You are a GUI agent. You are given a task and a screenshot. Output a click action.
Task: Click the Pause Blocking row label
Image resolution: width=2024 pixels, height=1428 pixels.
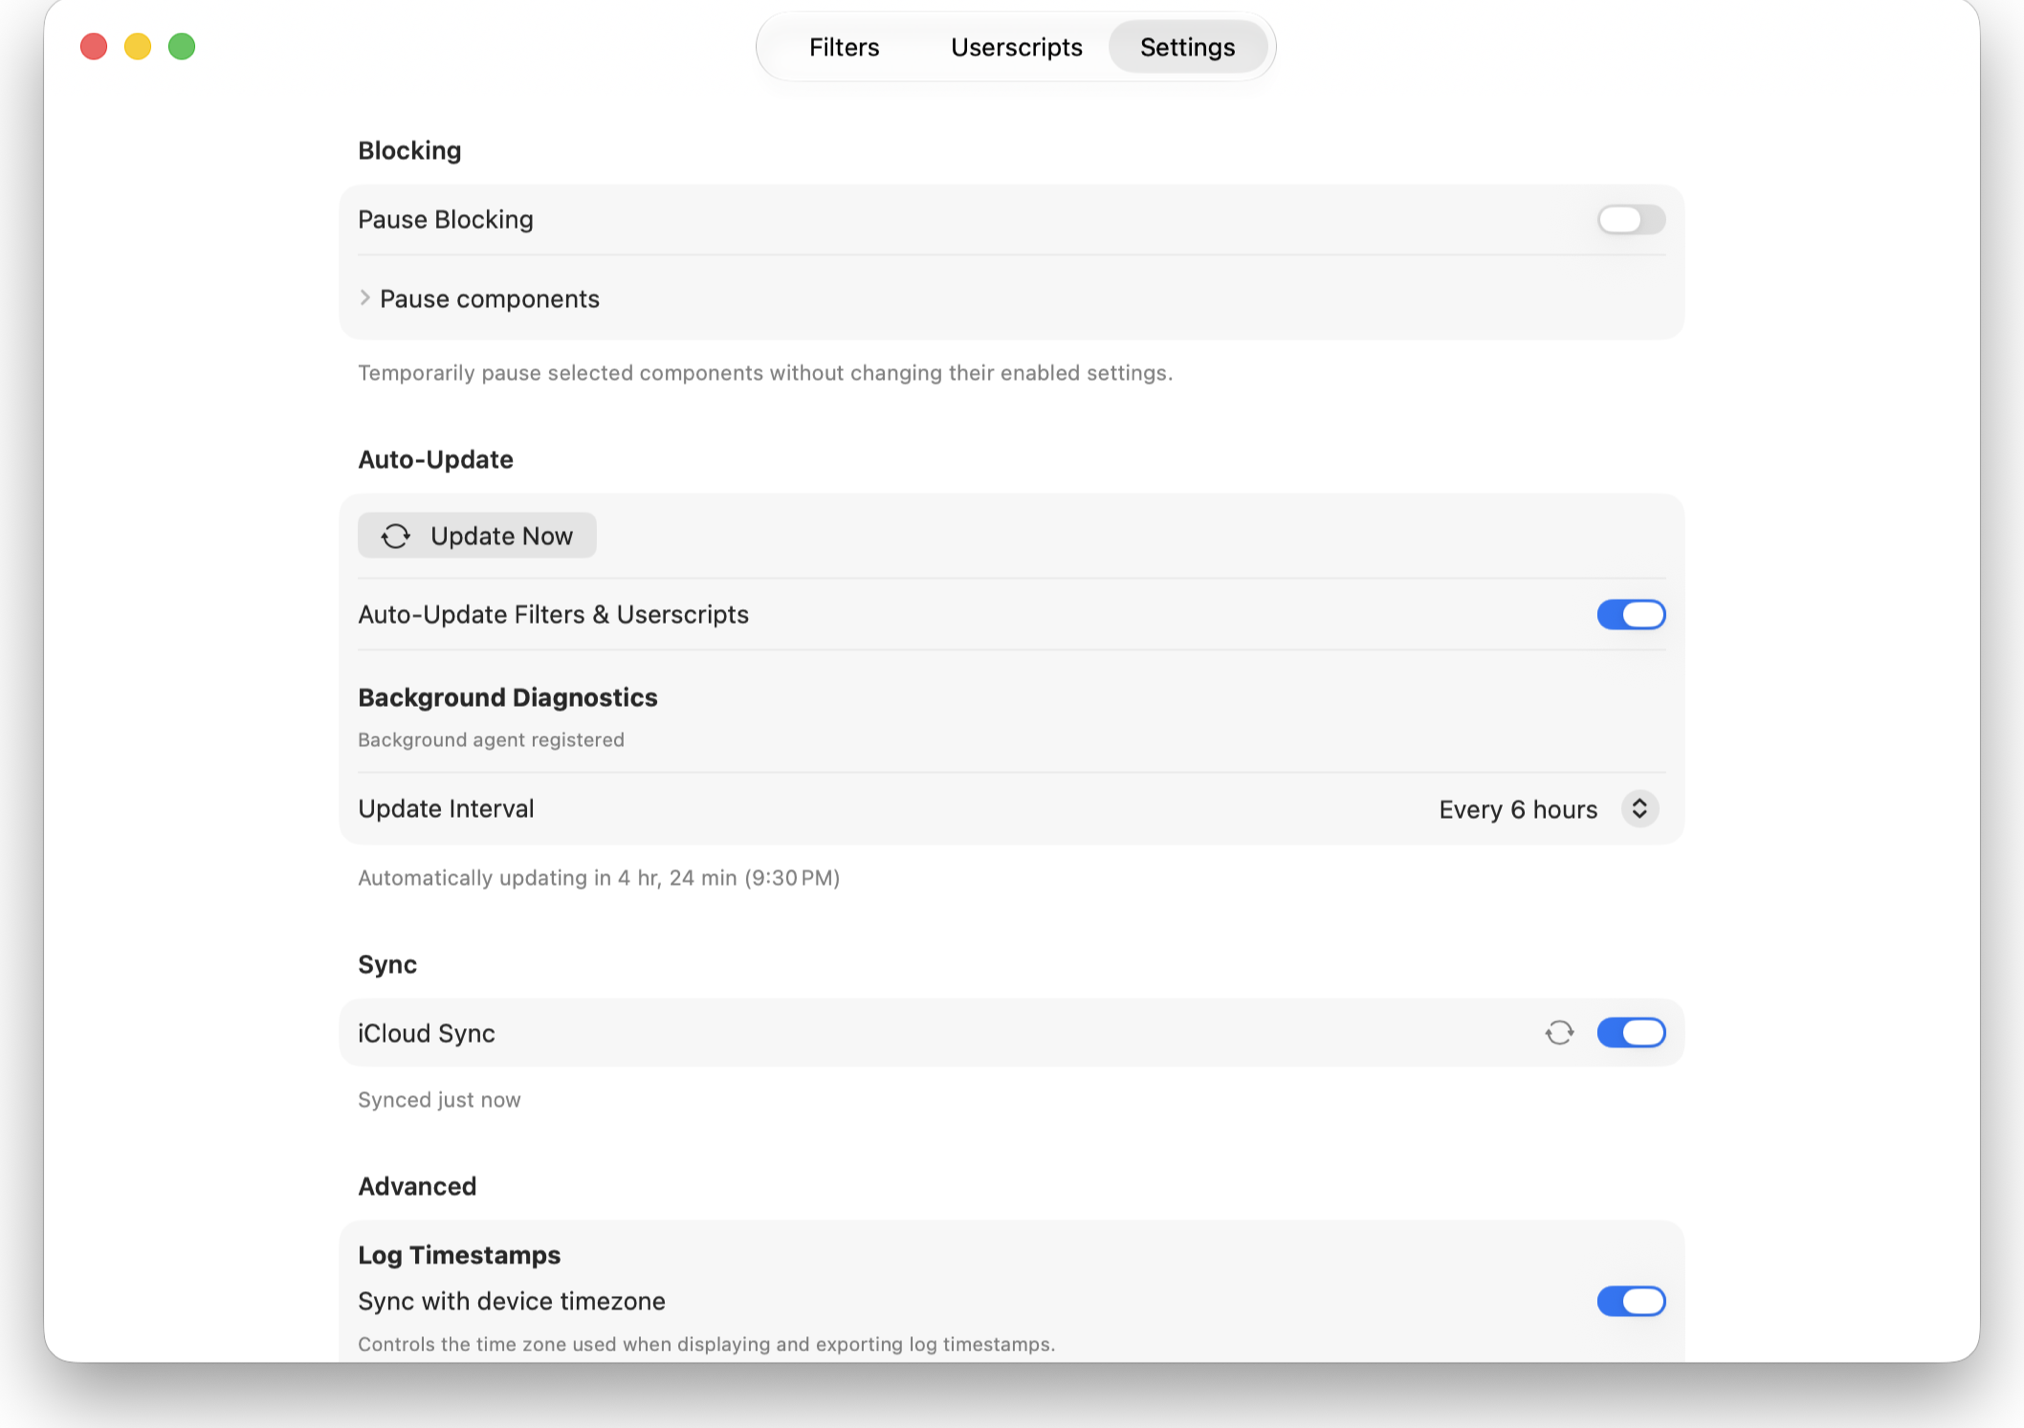point(446,219)
